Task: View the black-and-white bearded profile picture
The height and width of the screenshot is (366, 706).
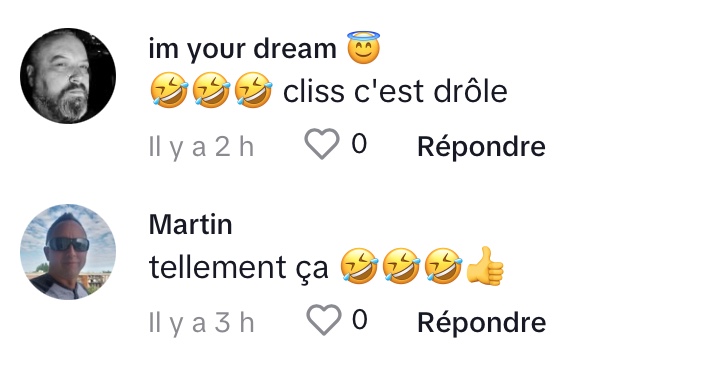Action: [68, 76]
